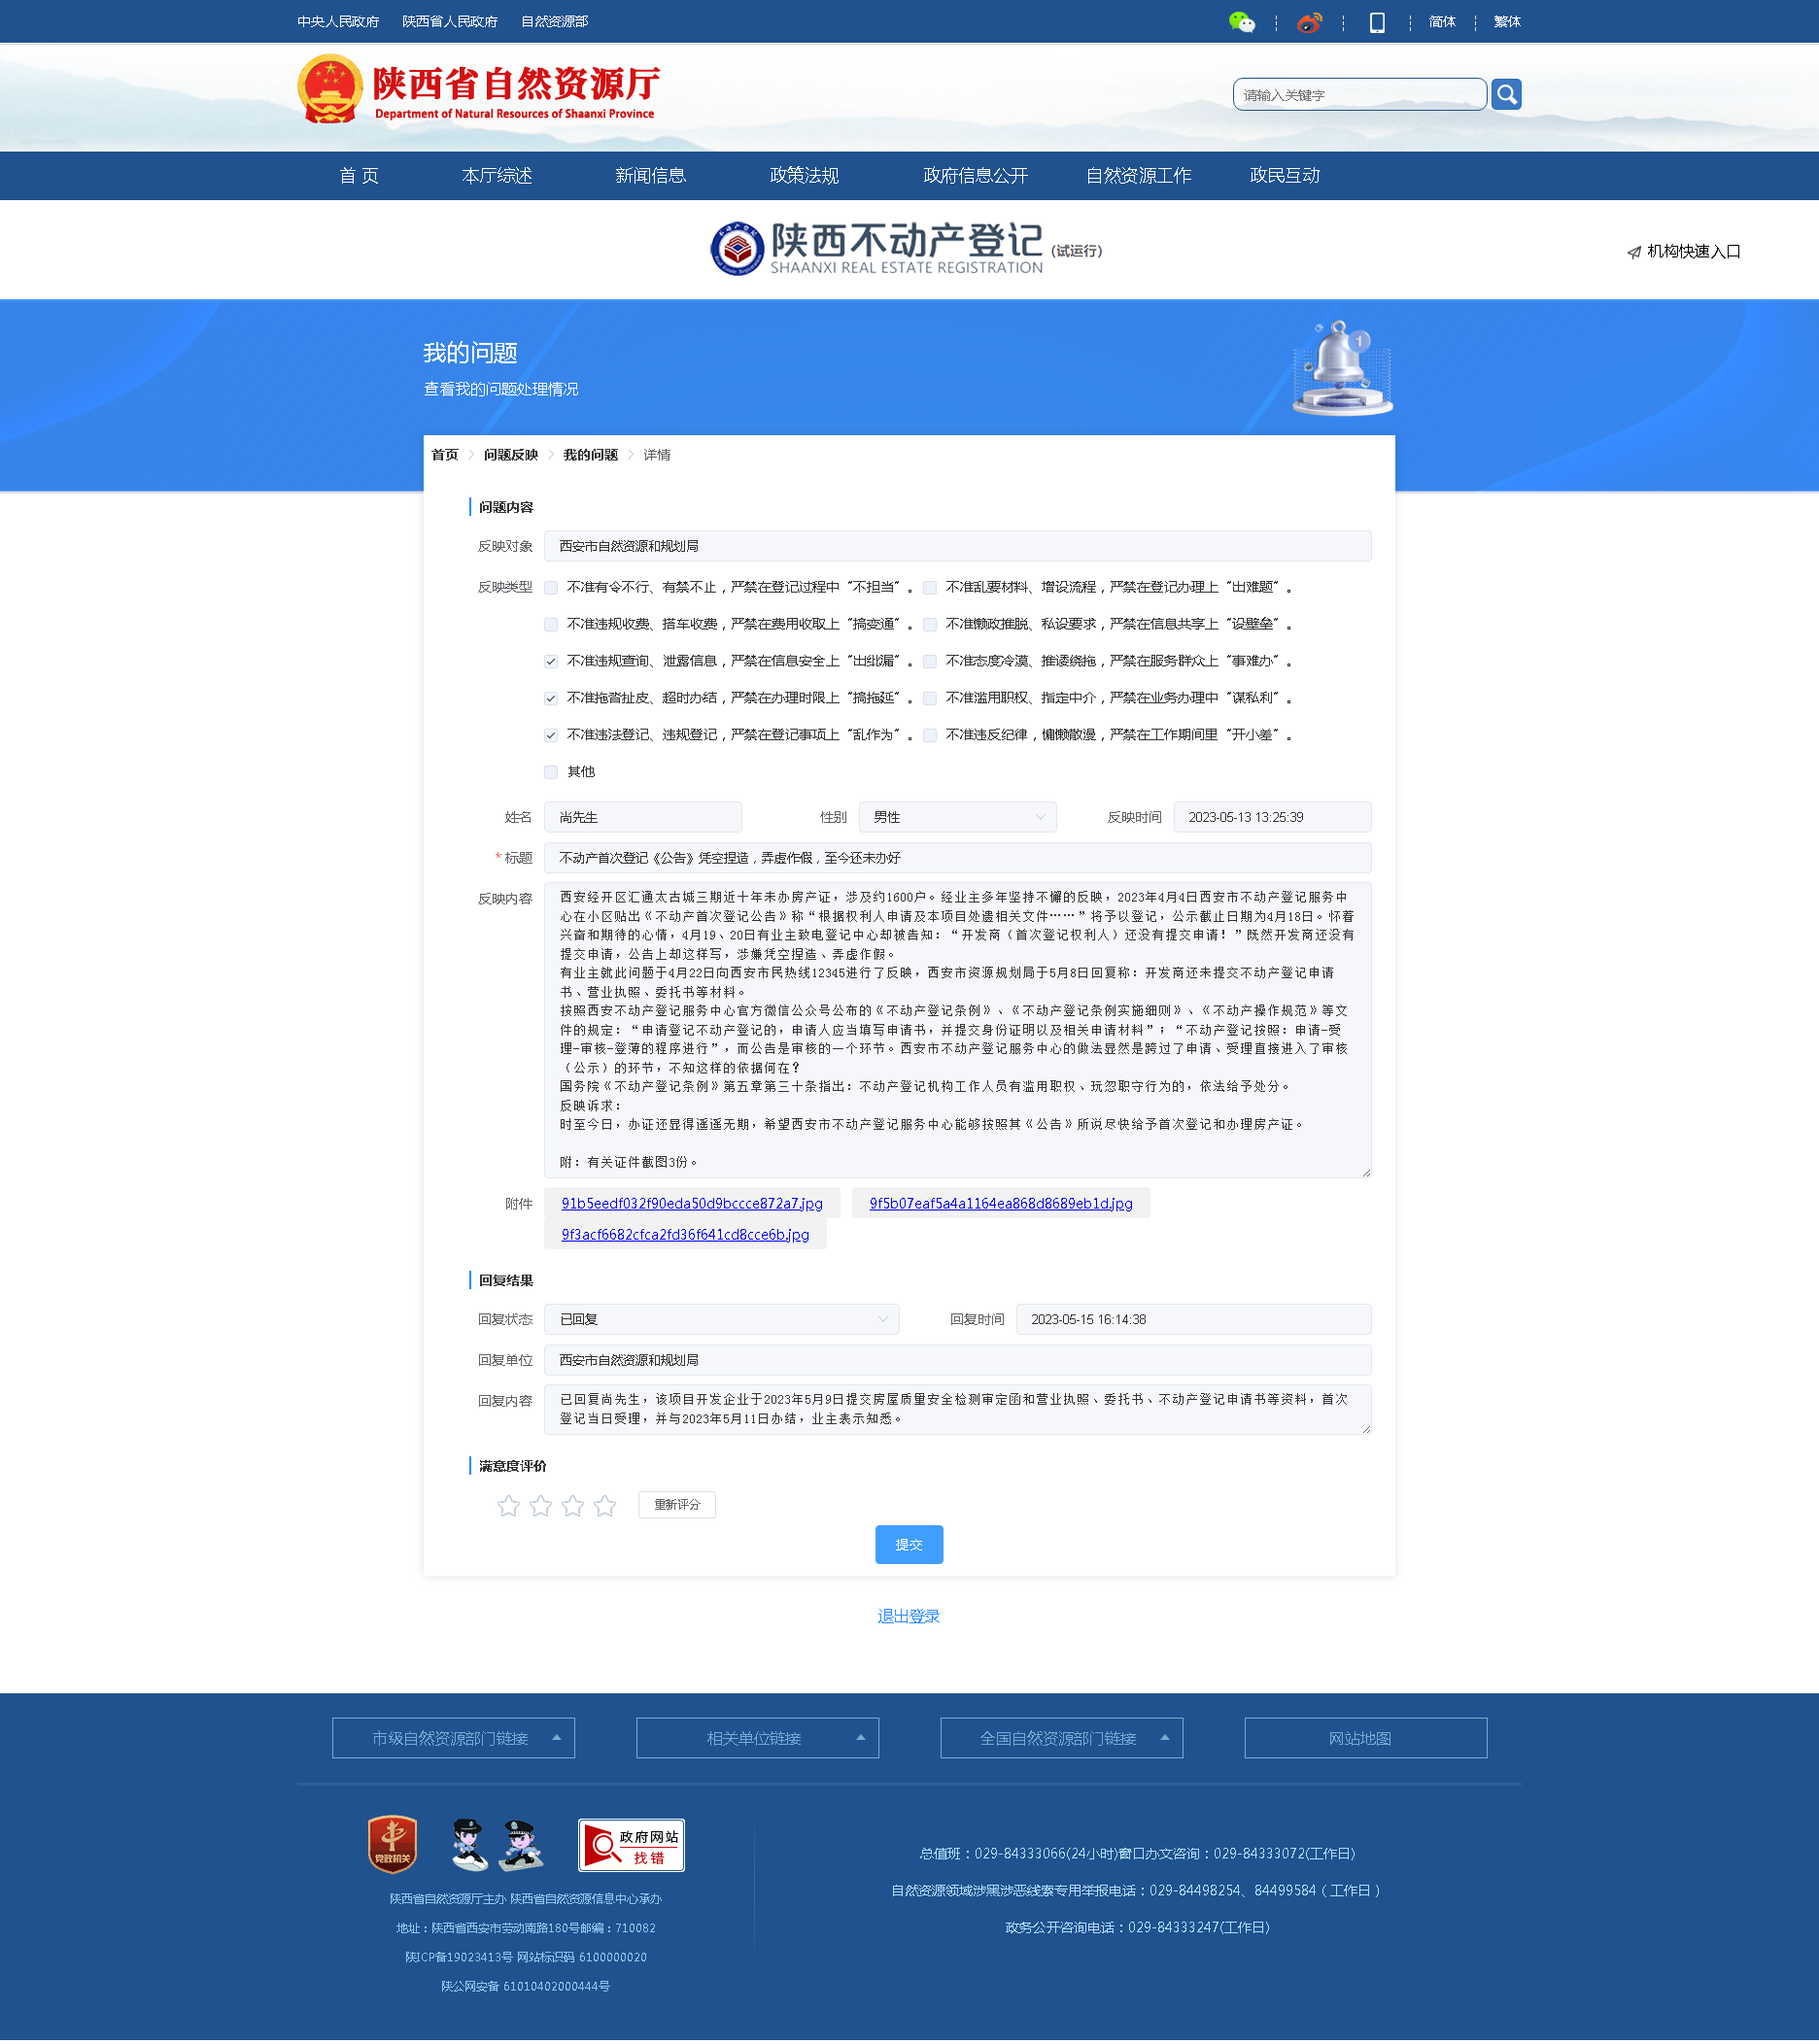Screen dimensions: 1819x2044
Task: Toggle the '其他' checkbox
Action: point(551,772)
